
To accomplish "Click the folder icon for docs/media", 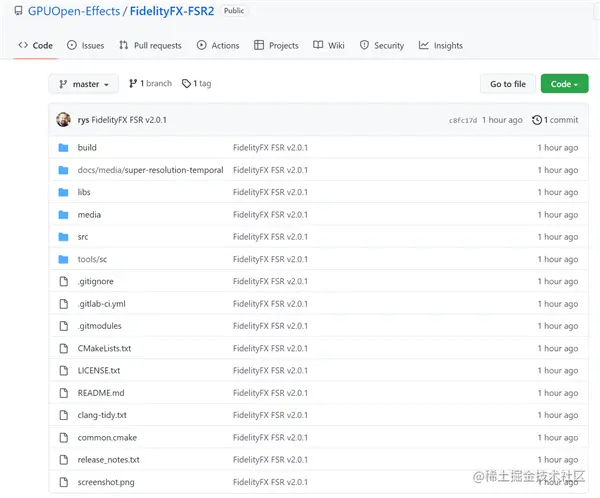I will 64,170.
